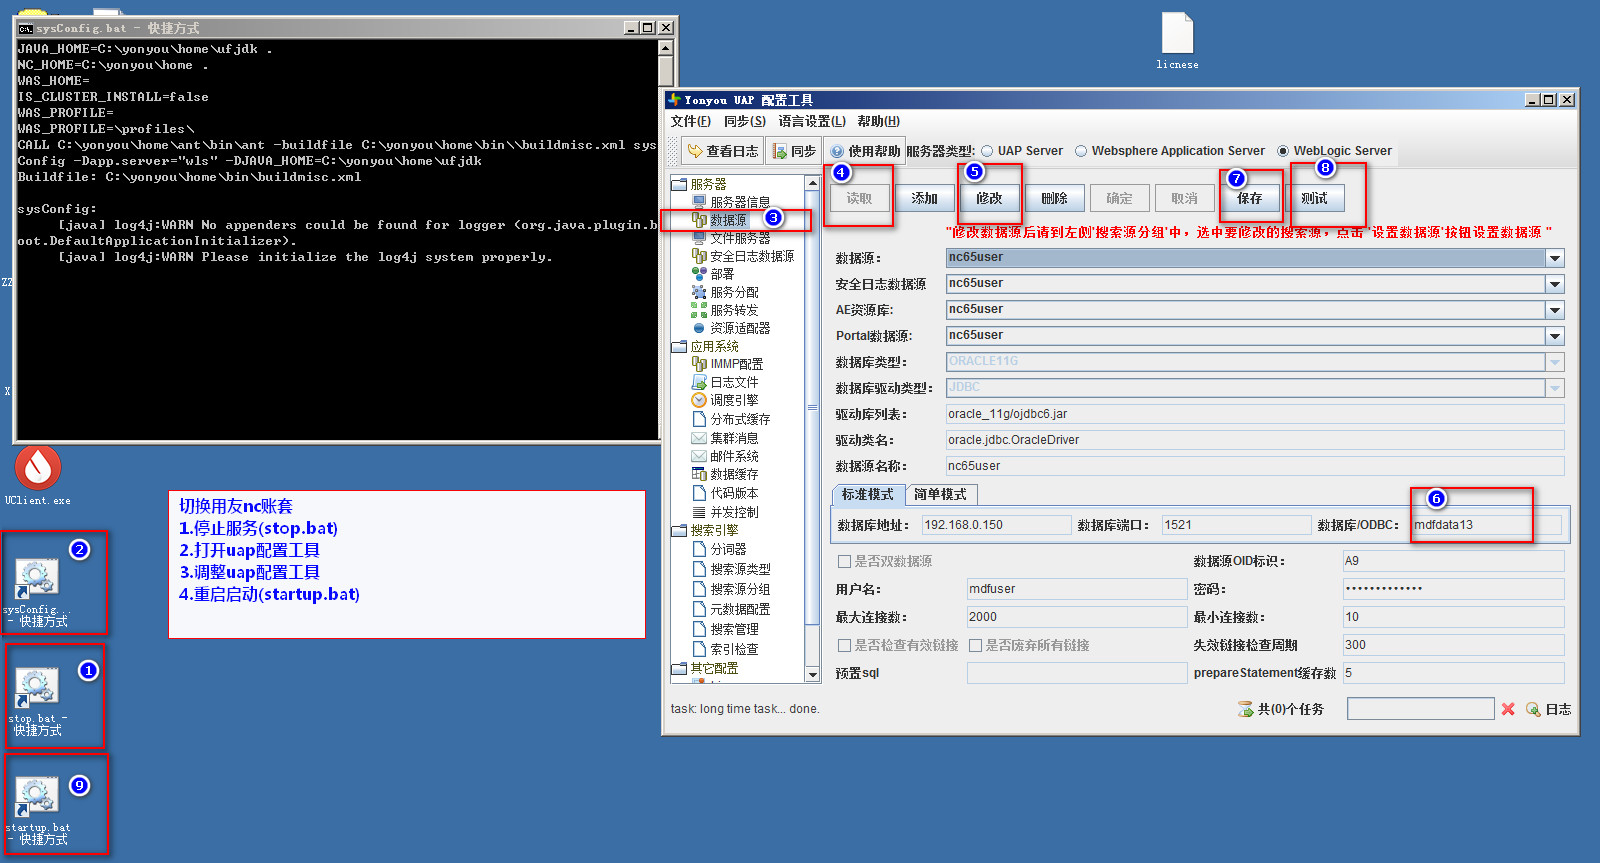Select the WebLogic Server radio button
Image resolution: width=1600 pixels, height=863 pixels.
(x=1283, y=151)
